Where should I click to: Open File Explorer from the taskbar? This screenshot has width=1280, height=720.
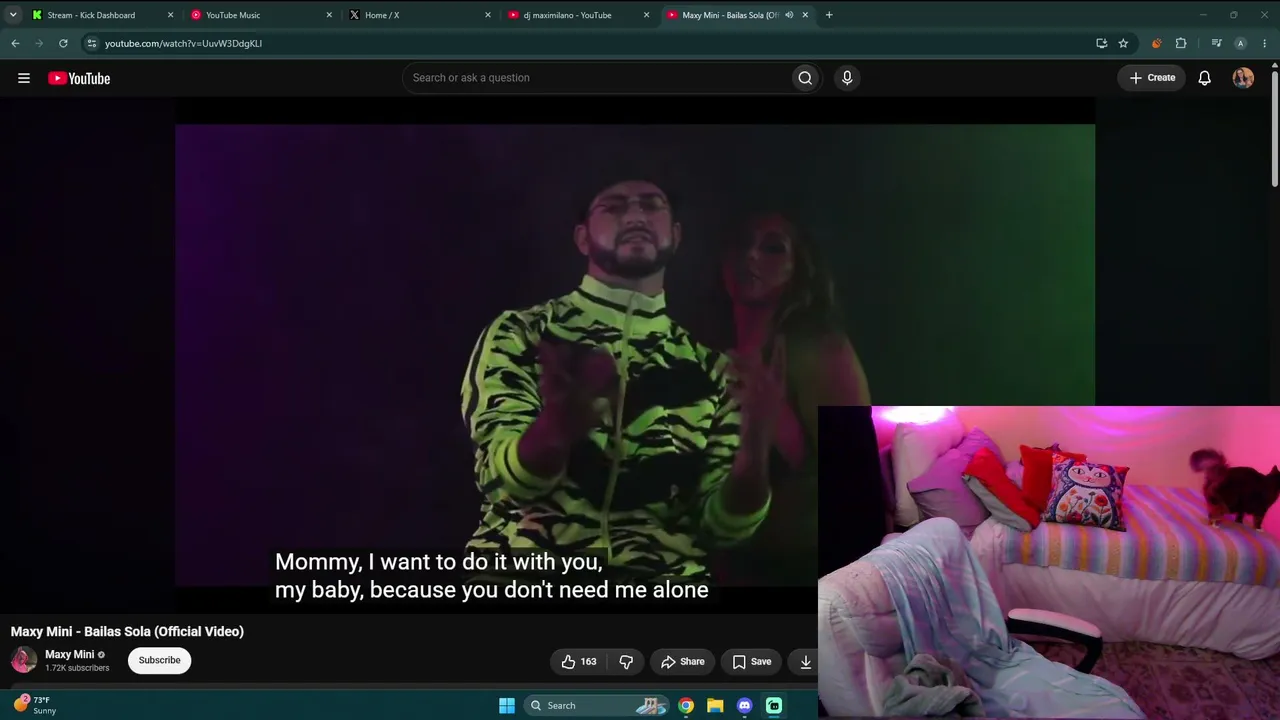click(x=715, y=705)
